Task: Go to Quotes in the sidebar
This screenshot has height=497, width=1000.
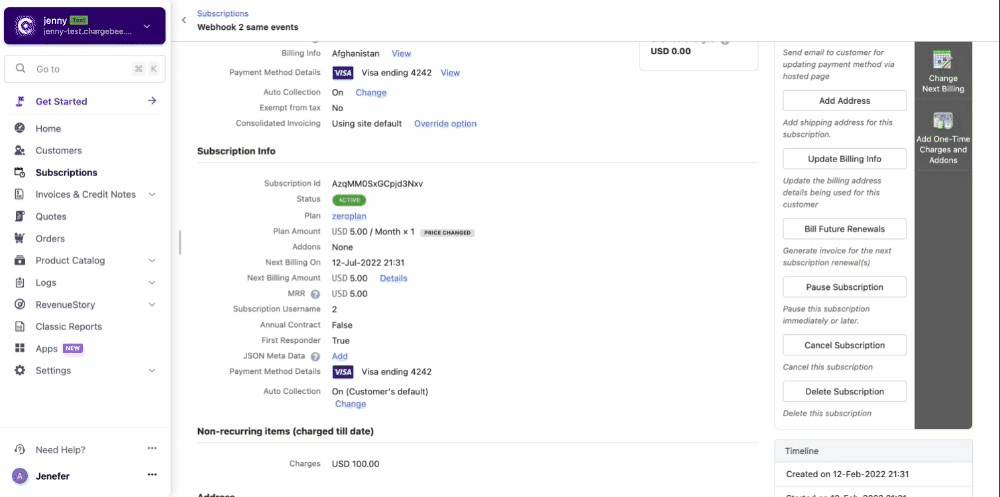Action: (x=50, y=217)
